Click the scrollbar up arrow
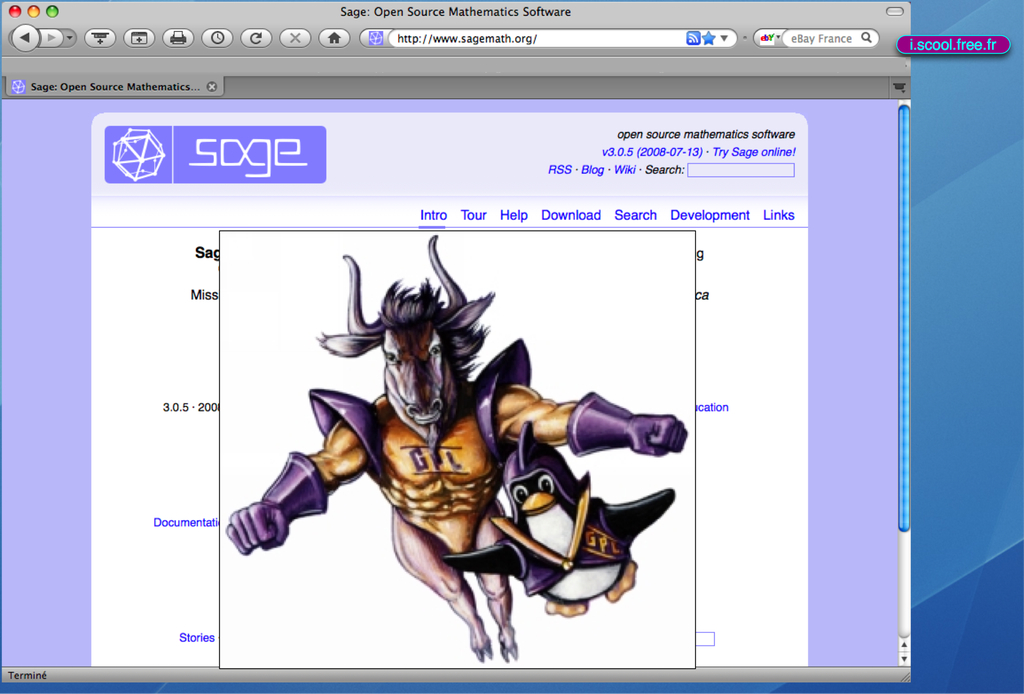The width and height of the screenshot is (1024, 694). [x=904, y=645]
